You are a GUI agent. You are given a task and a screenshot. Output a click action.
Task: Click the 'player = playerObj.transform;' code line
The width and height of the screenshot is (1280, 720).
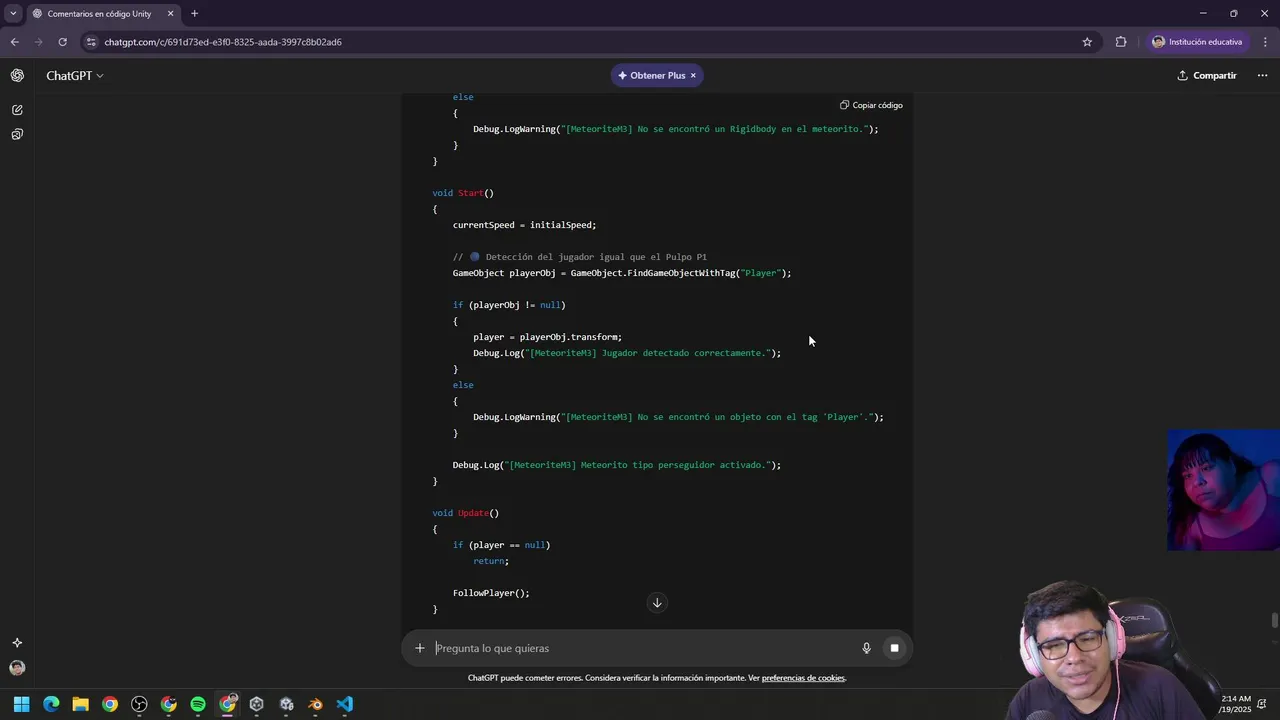(x=547, y=337)
